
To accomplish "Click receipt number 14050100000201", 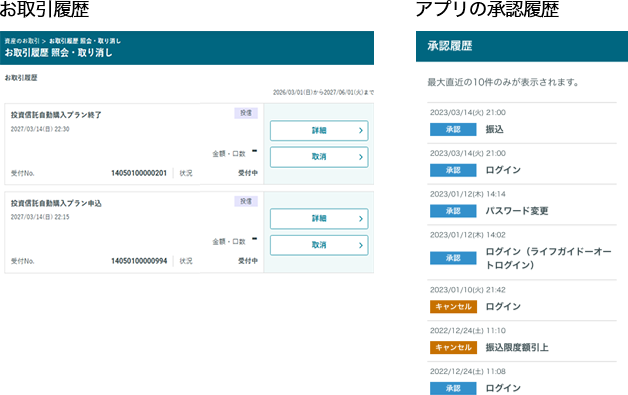I will 139,173.
